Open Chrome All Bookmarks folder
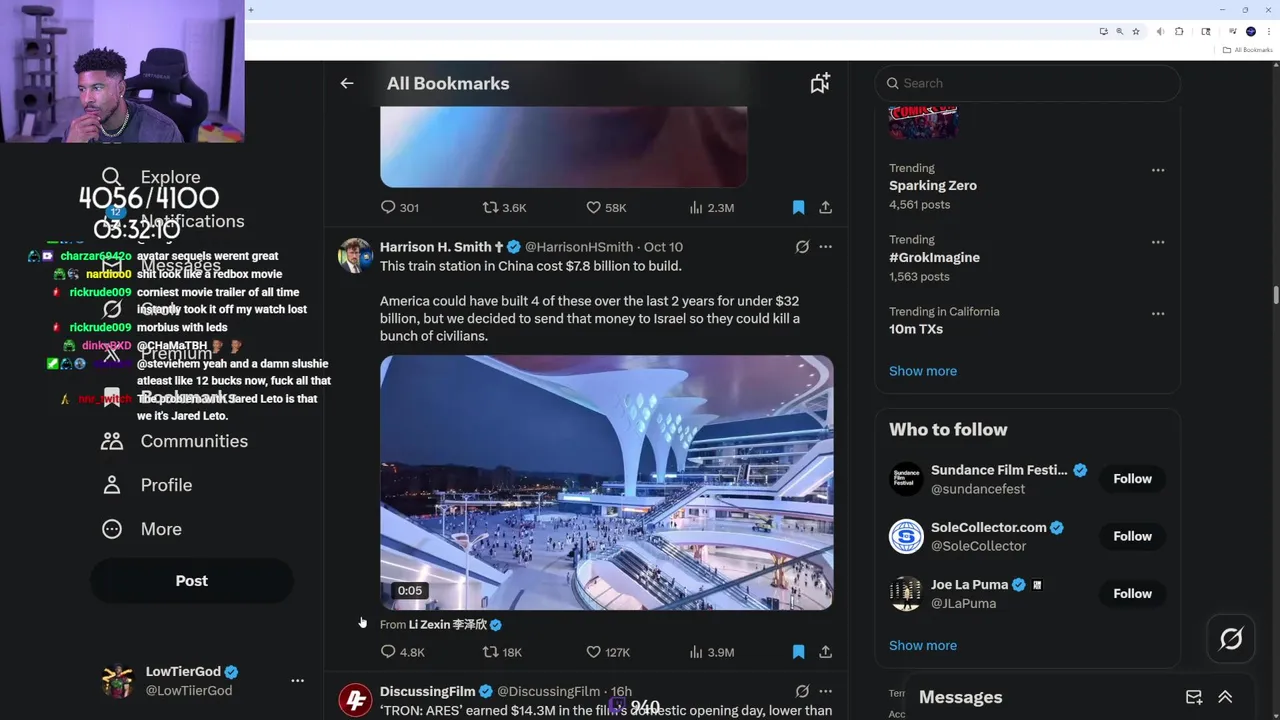1280x720 pixels. 1248,50
